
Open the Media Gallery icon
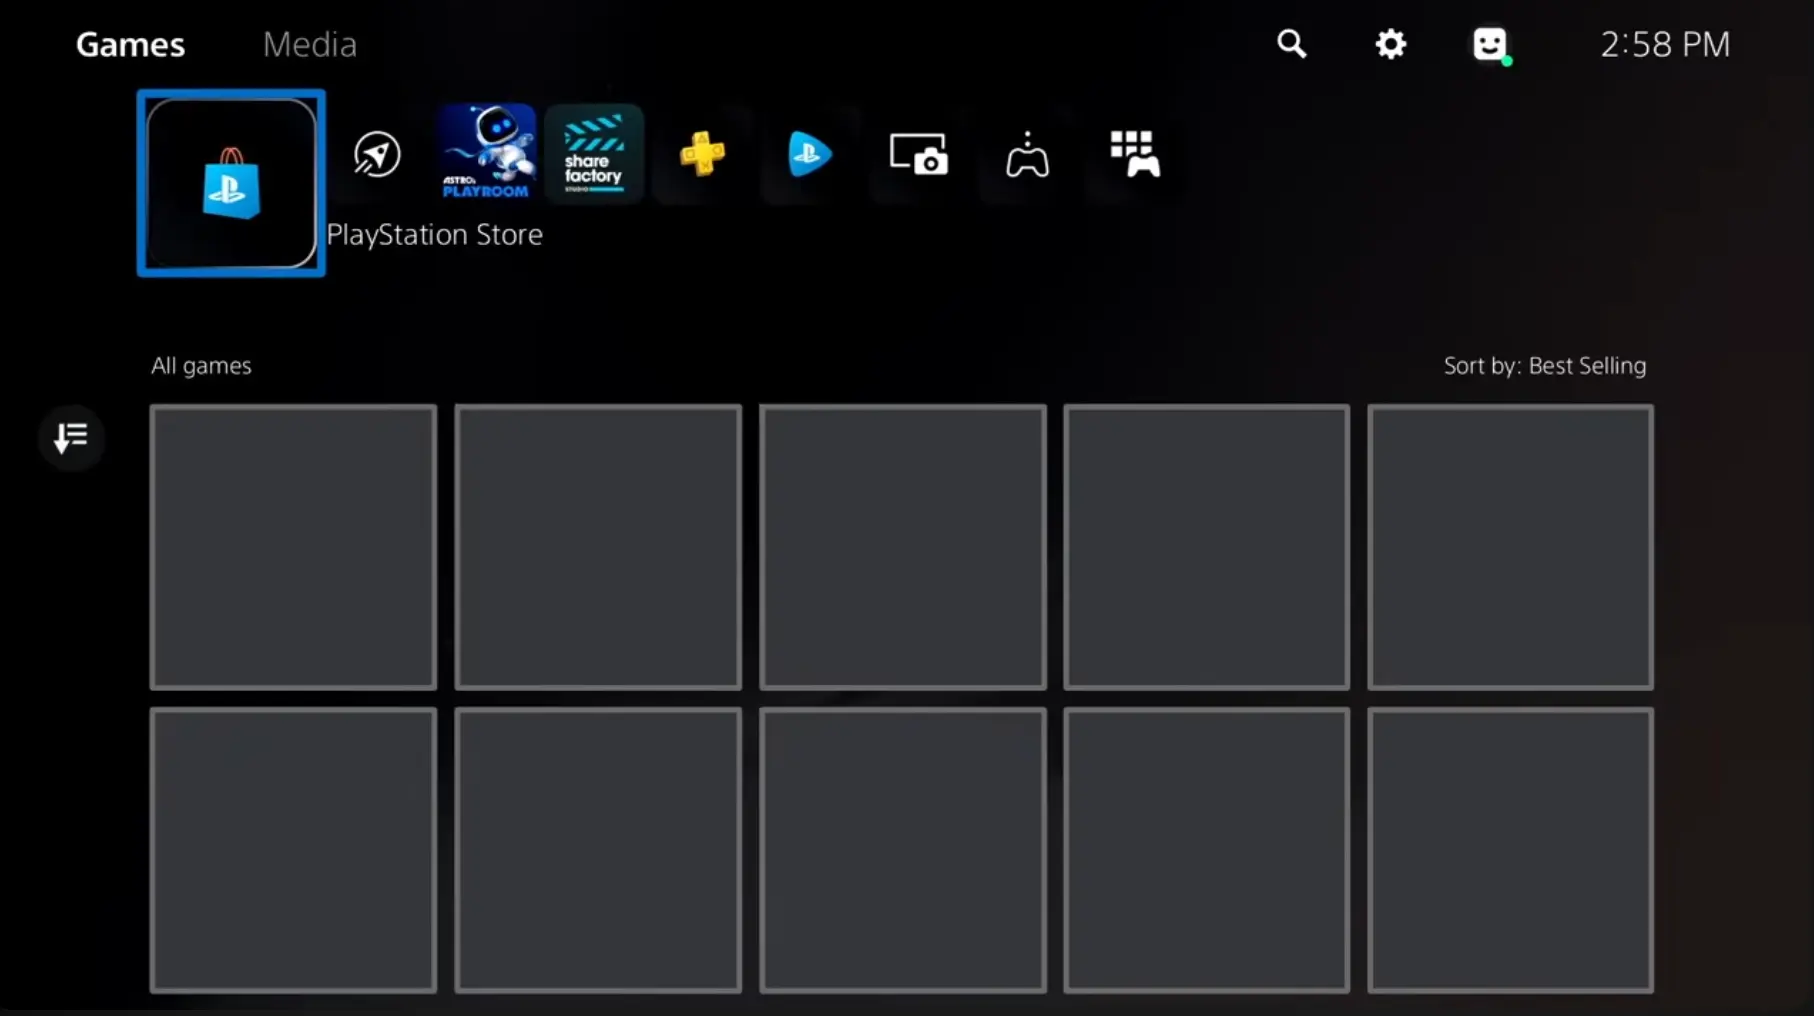(x=918, y=154)
